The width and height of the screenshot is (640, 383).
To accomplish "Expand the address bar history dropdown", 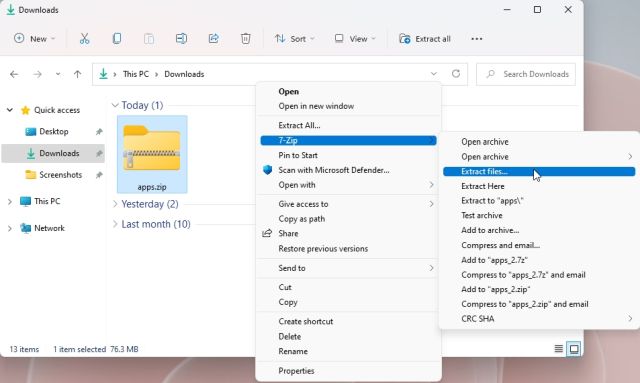I will coord(433,74).
